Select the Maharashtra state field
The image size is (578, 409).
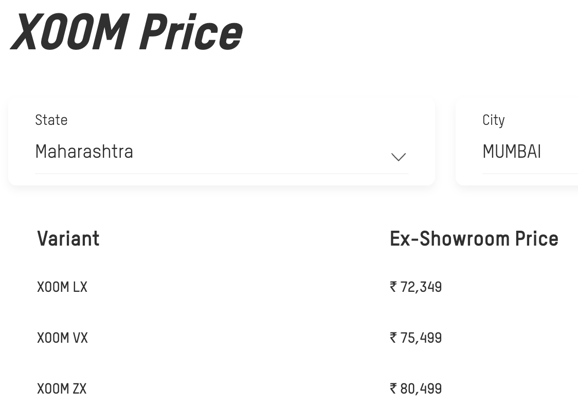pyautogui.click(x=221, y=152)
